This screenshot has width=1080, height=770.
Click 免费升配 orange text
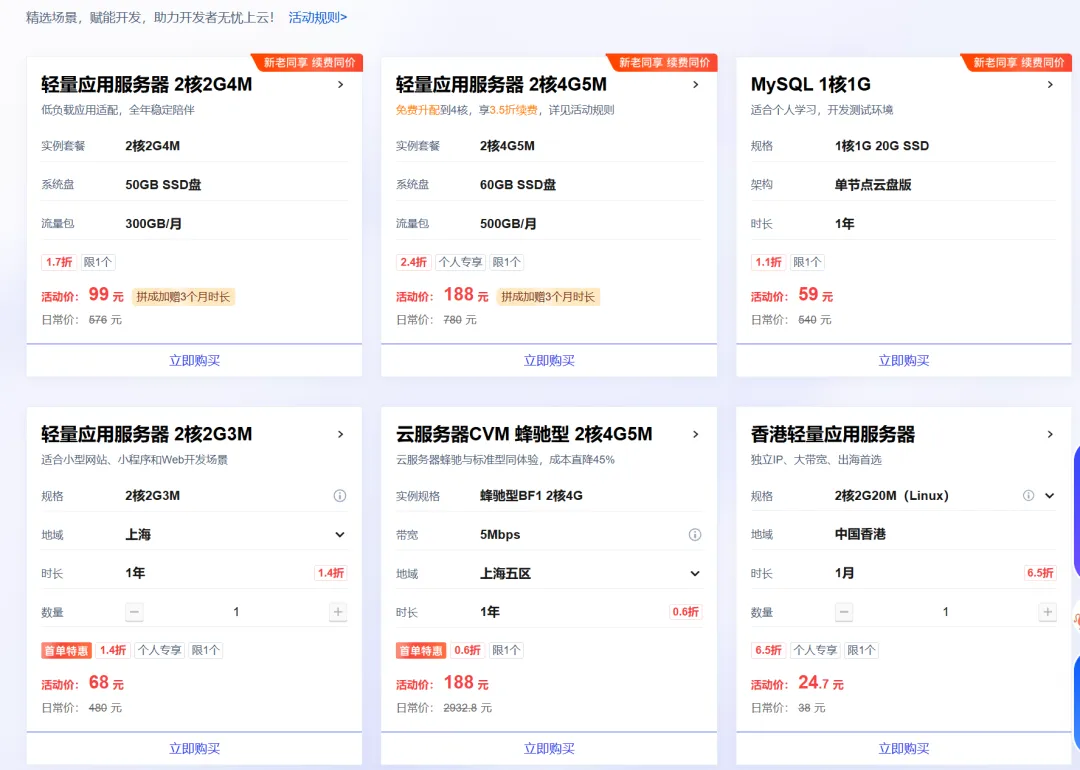tap(417, 110)
